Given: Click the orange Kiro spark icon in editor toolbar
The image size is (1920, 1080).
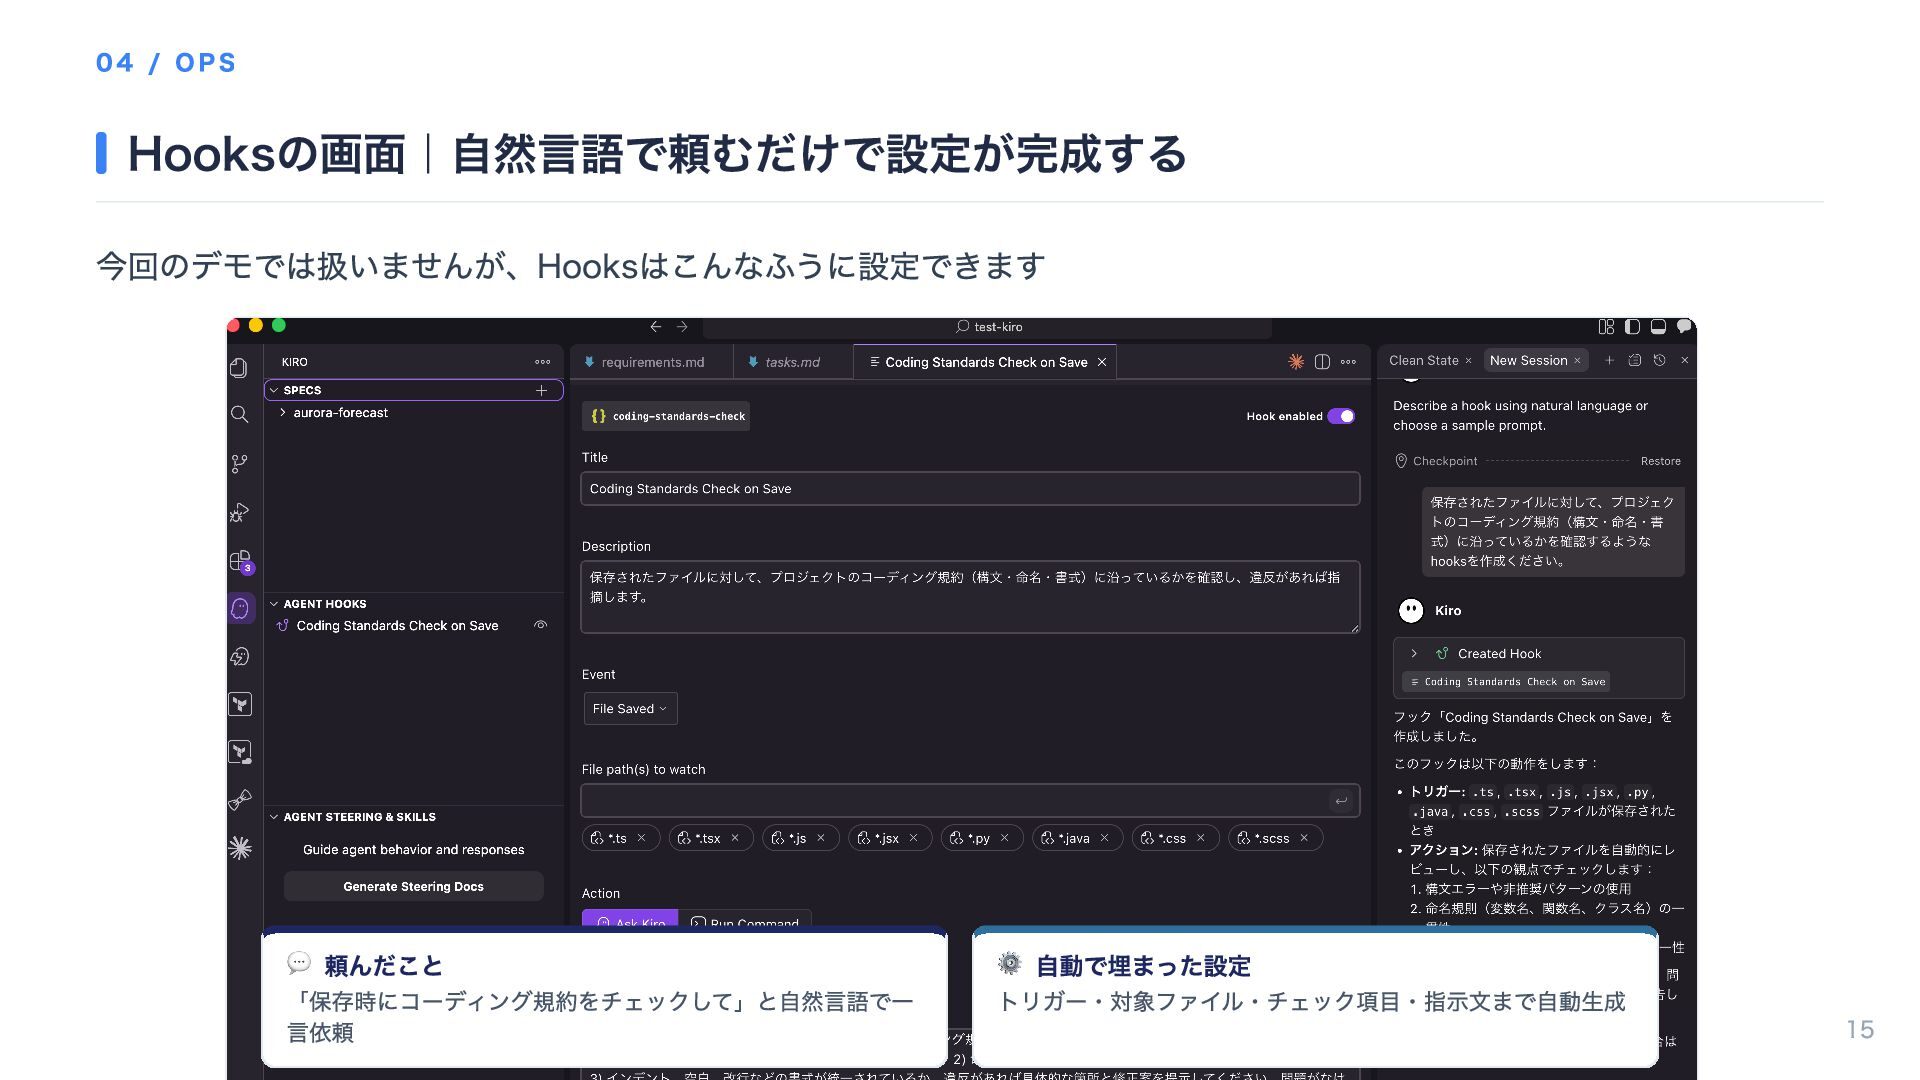Looking at the screenshot, I should (1296, 362).
